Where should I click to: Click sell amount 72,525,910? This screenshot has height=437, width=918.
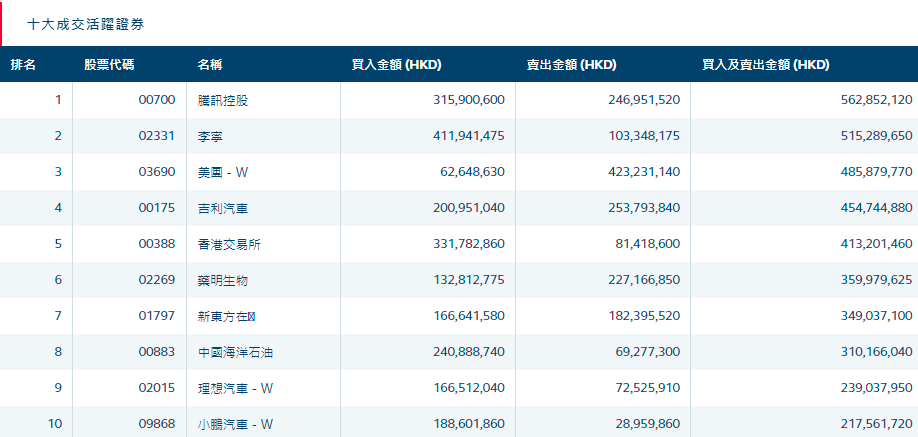tap(648, 388)
